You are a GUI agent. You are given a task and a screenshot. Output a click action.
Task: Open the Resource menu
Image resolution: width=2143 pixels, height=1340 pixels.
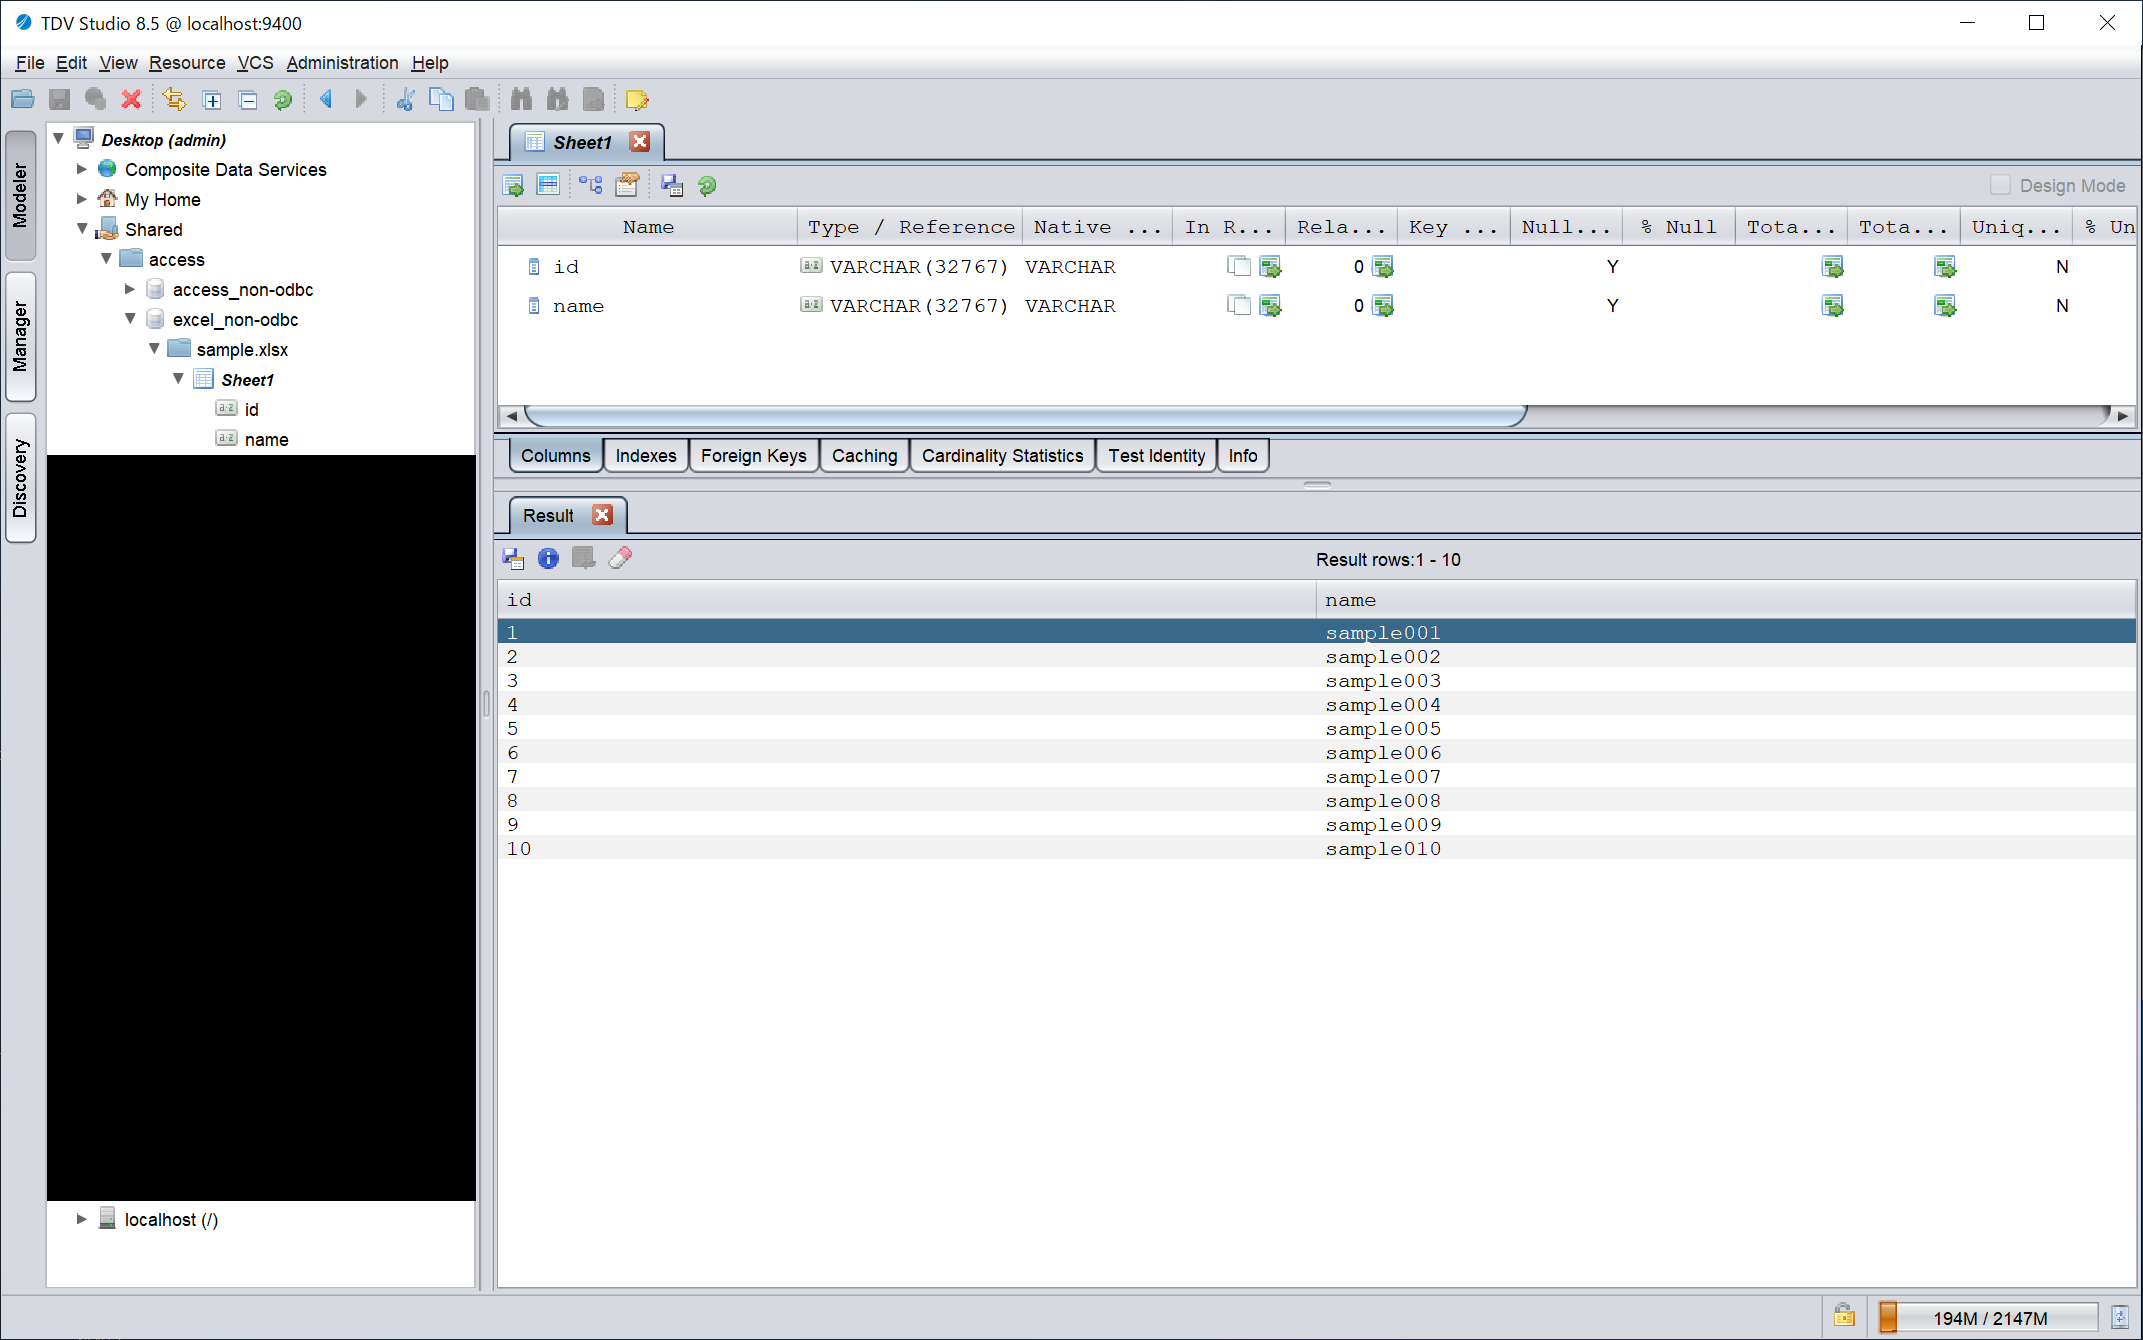[x=187, y=63]
